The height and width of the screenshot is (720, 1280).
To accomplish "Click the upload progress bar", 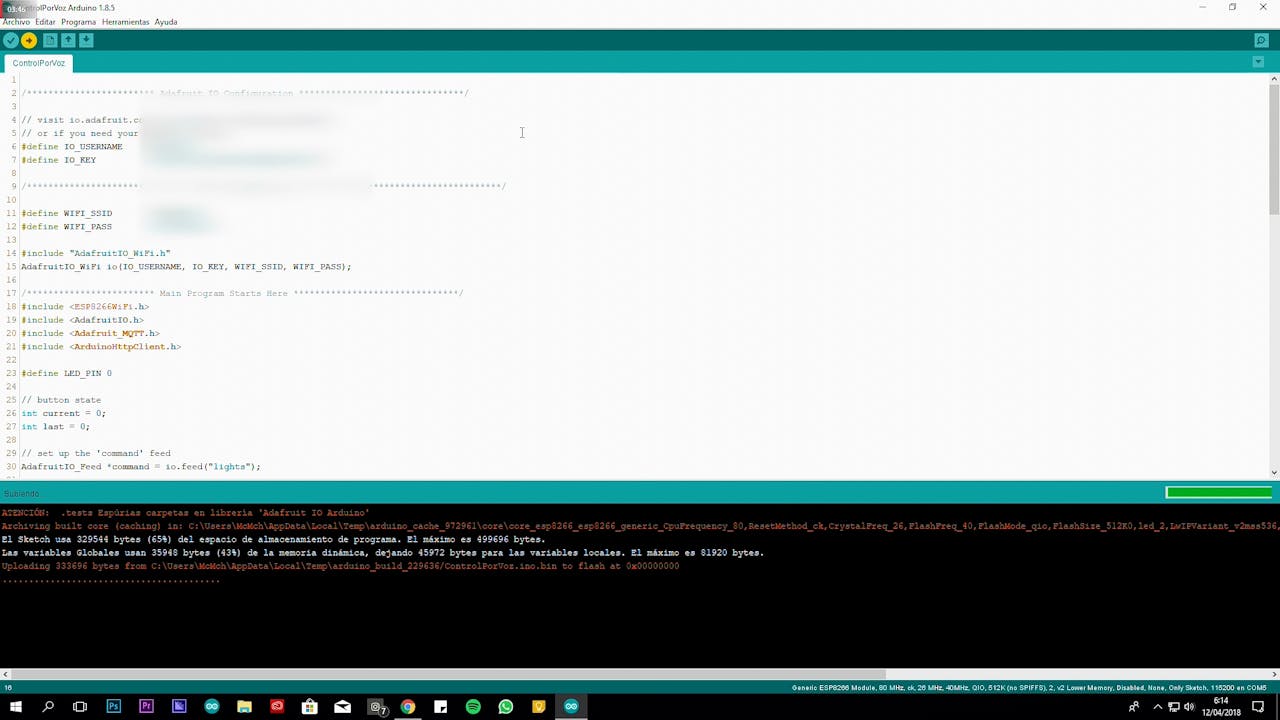I will [1218, 492].
